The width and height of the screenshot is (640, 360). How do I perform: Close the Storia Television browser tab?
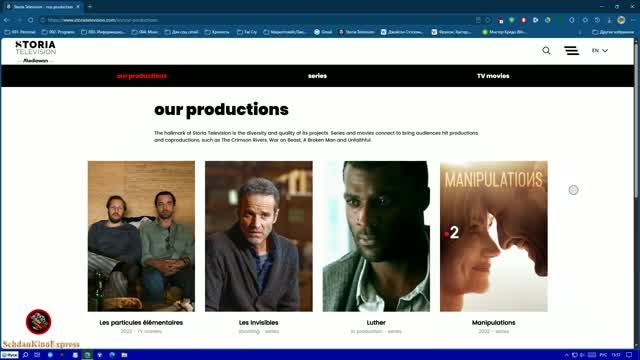click(78, 7)
